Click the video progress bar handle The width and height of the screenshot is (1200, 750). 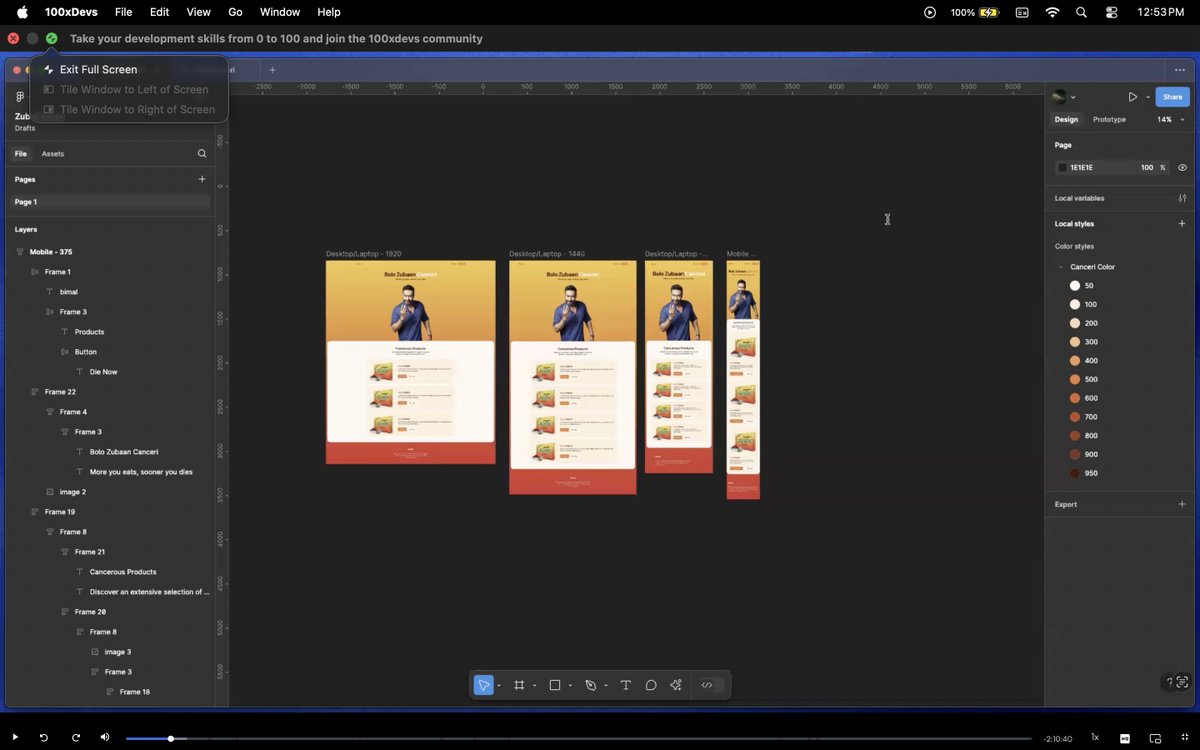click(171, 738)
